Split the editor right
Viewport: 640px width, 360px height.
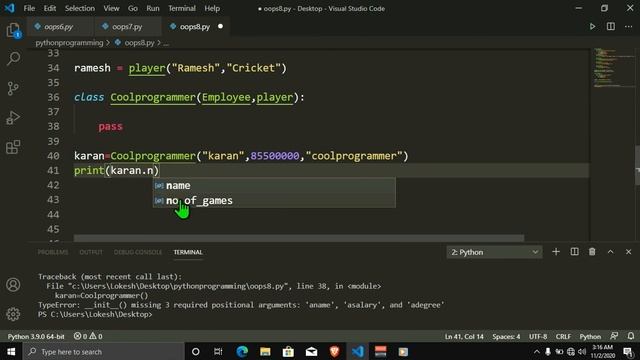611,27
